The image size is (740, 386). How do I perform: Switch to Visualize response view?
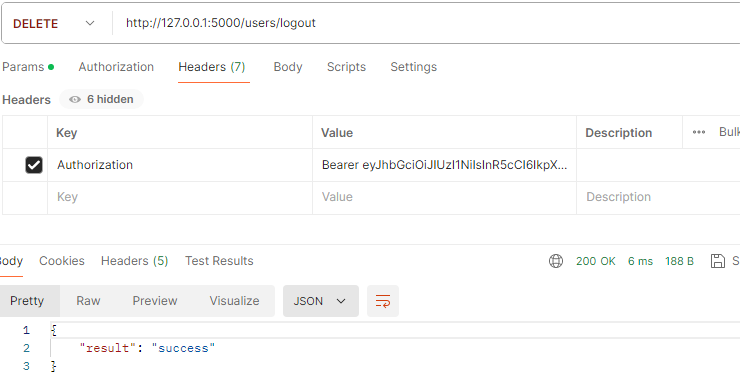coord(235,301)
